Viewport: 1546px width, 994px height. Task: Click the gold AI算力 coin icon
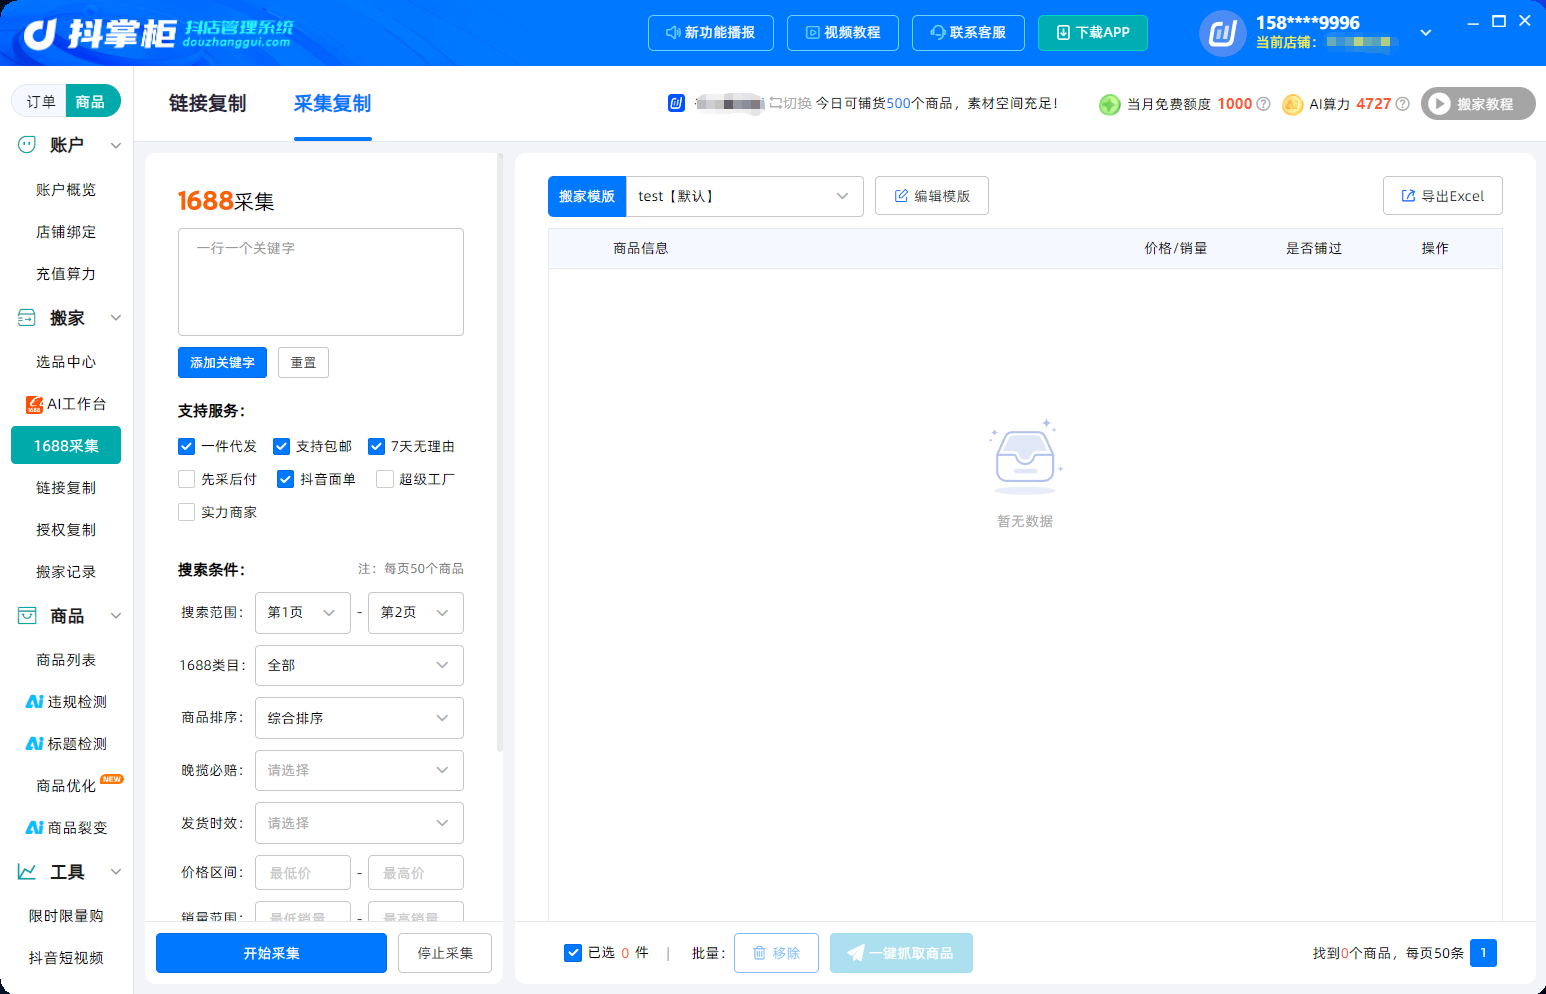tap(1292, 104)
